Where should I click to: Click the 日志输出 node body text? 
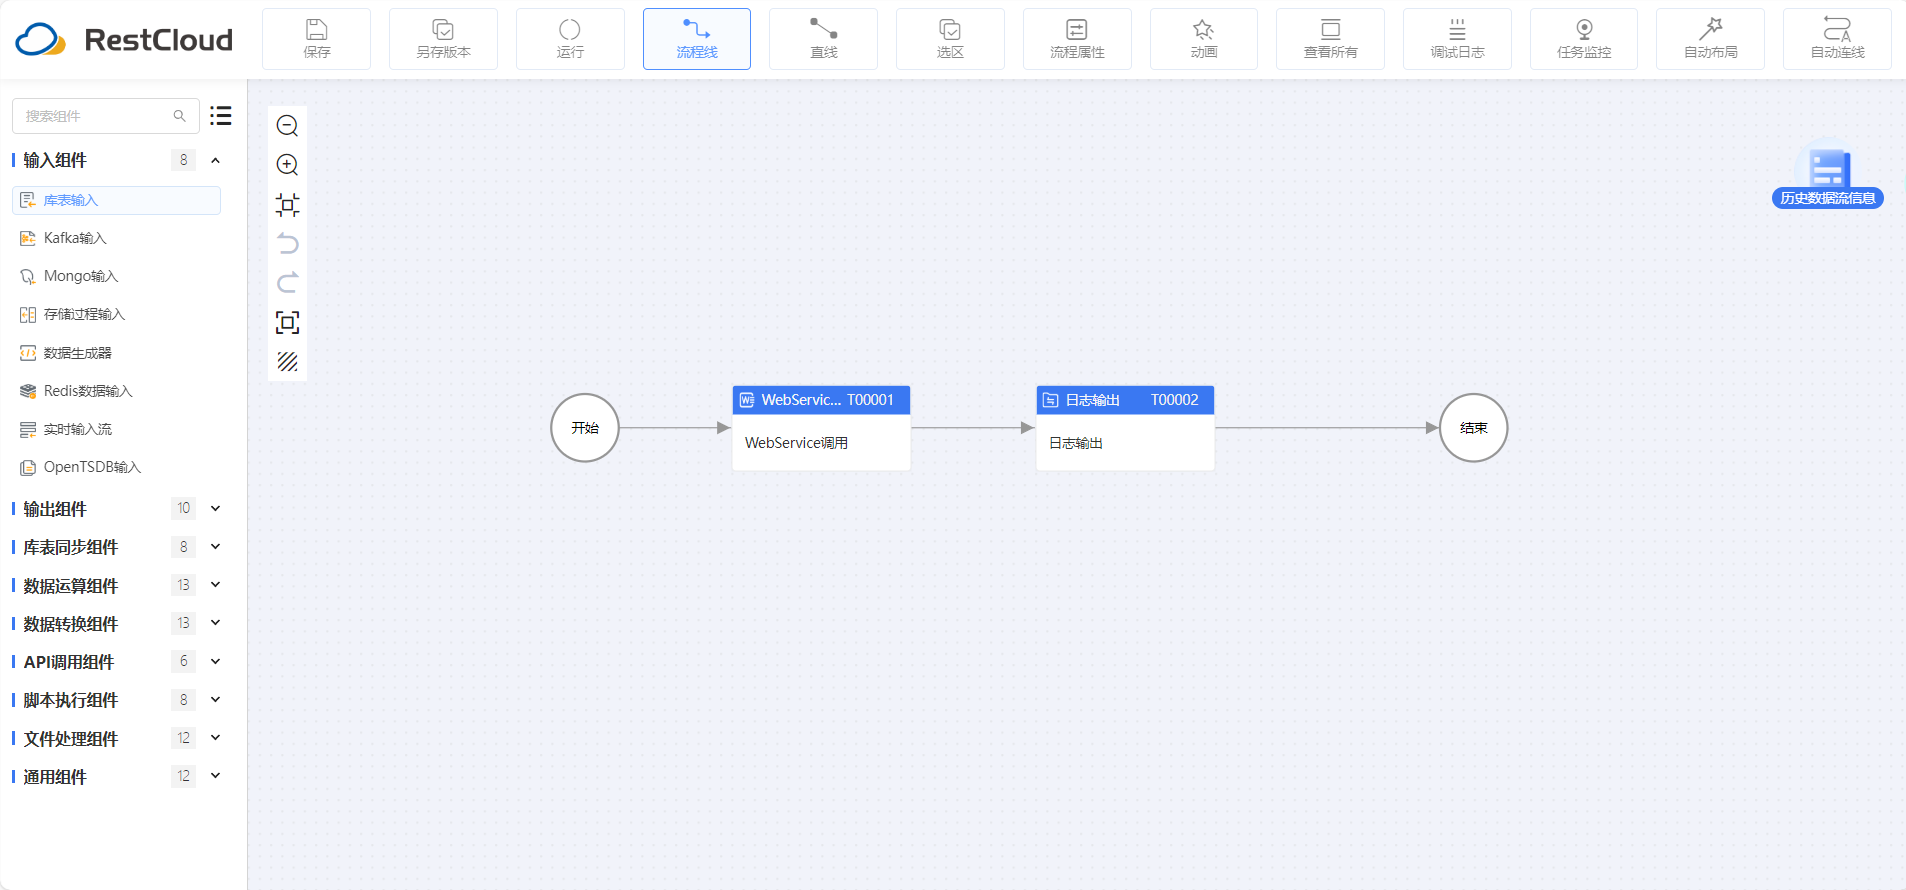click(1076, 443)
